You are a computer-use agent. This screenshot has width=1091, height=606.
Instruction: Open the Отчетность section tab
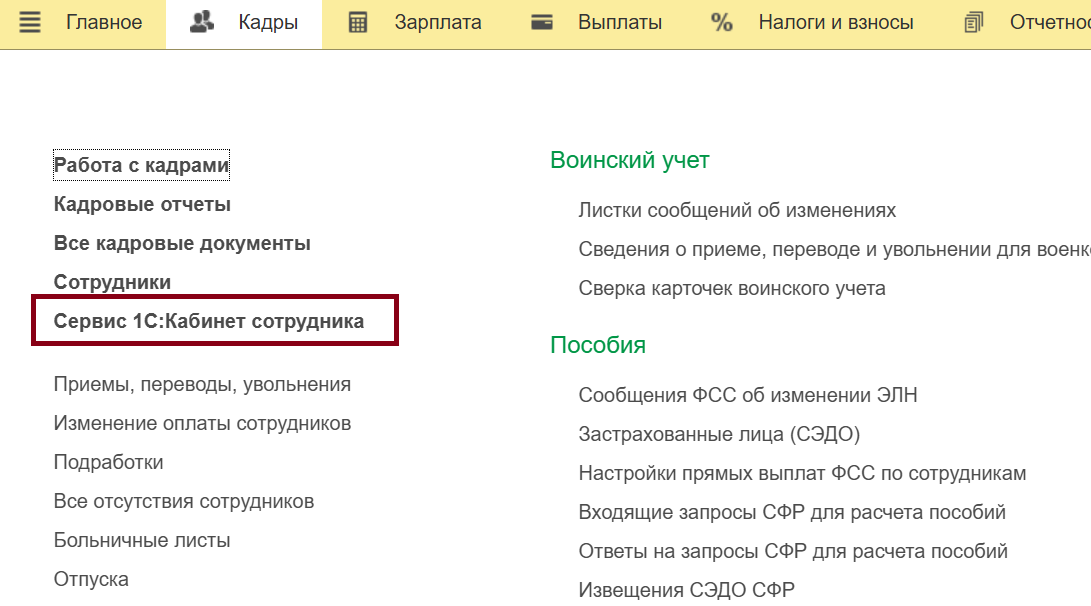[x=1050, y=22]
